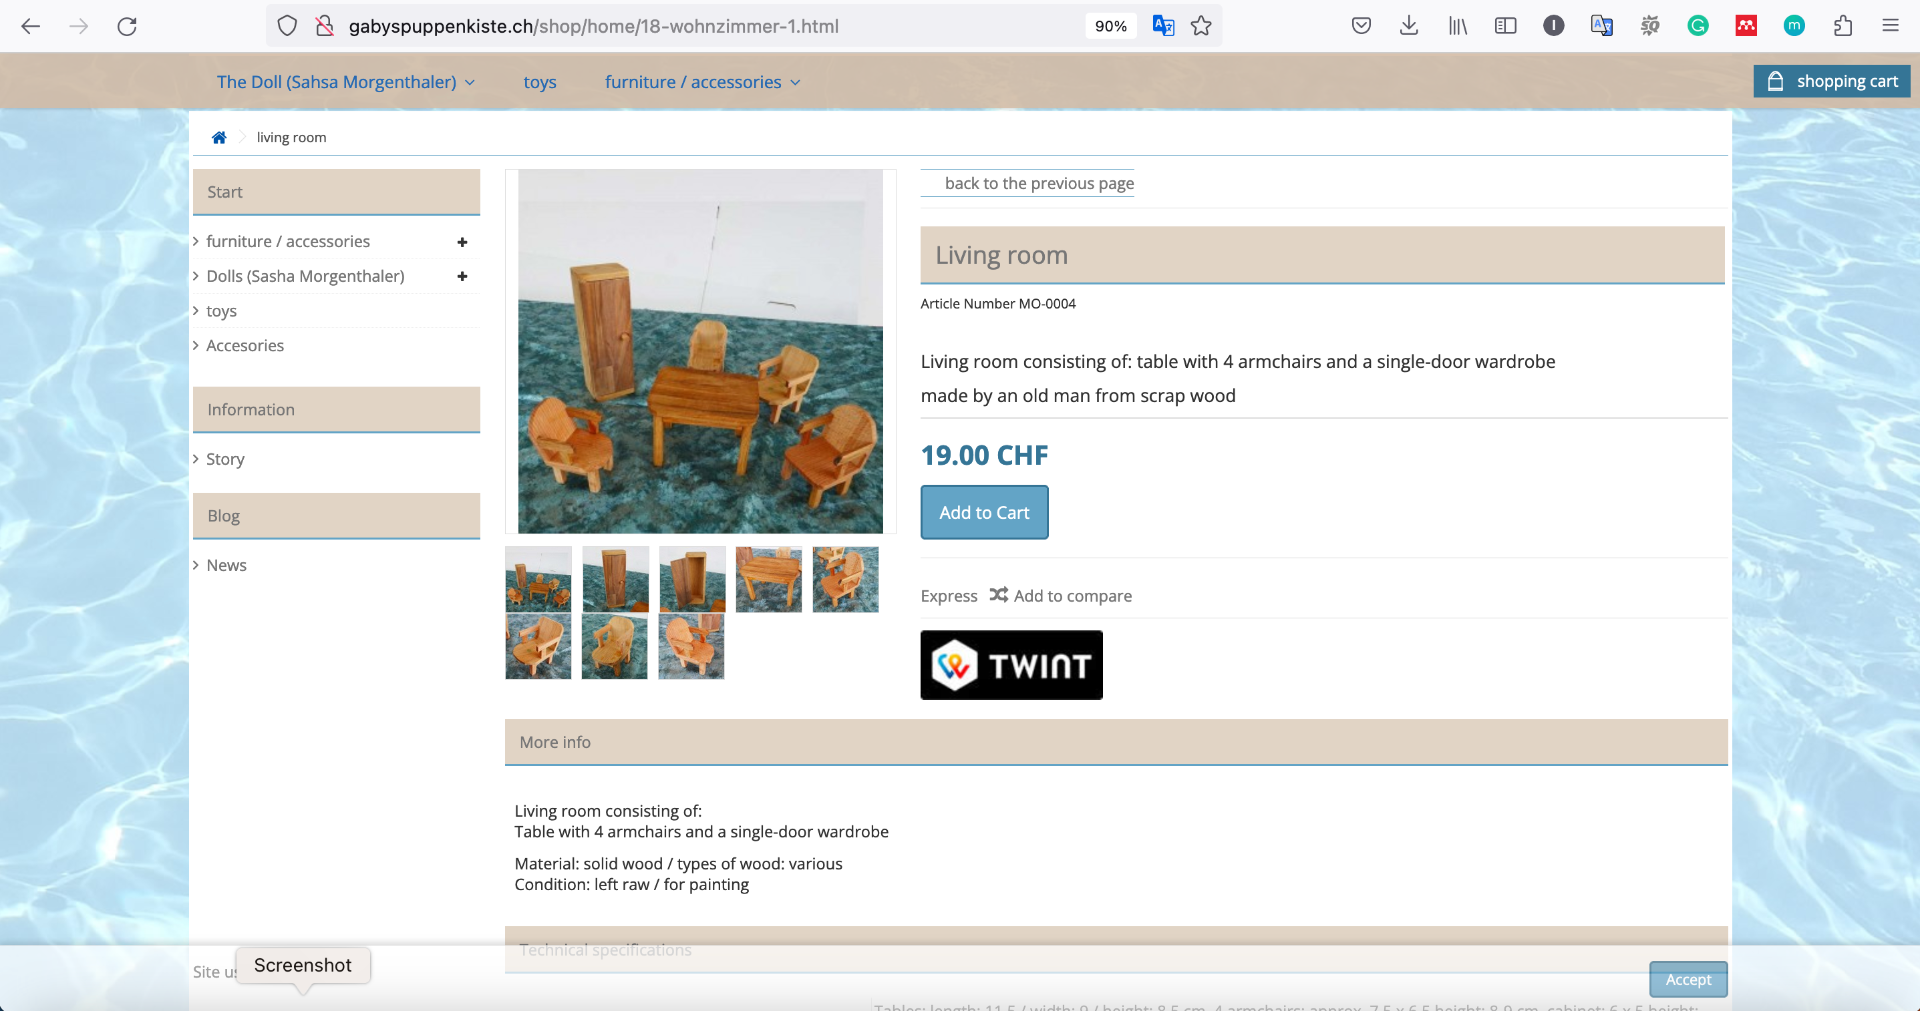
Task: Click the Information sidebar heading
Action: [336, 410]
